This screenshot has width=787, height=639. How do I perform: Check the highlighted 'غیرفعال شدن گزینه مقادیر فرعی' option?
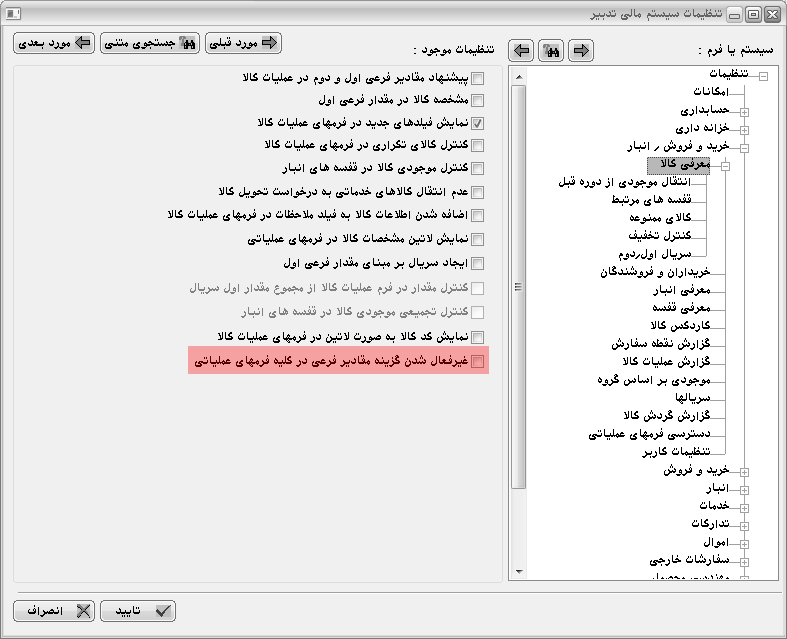pos(477,362)
